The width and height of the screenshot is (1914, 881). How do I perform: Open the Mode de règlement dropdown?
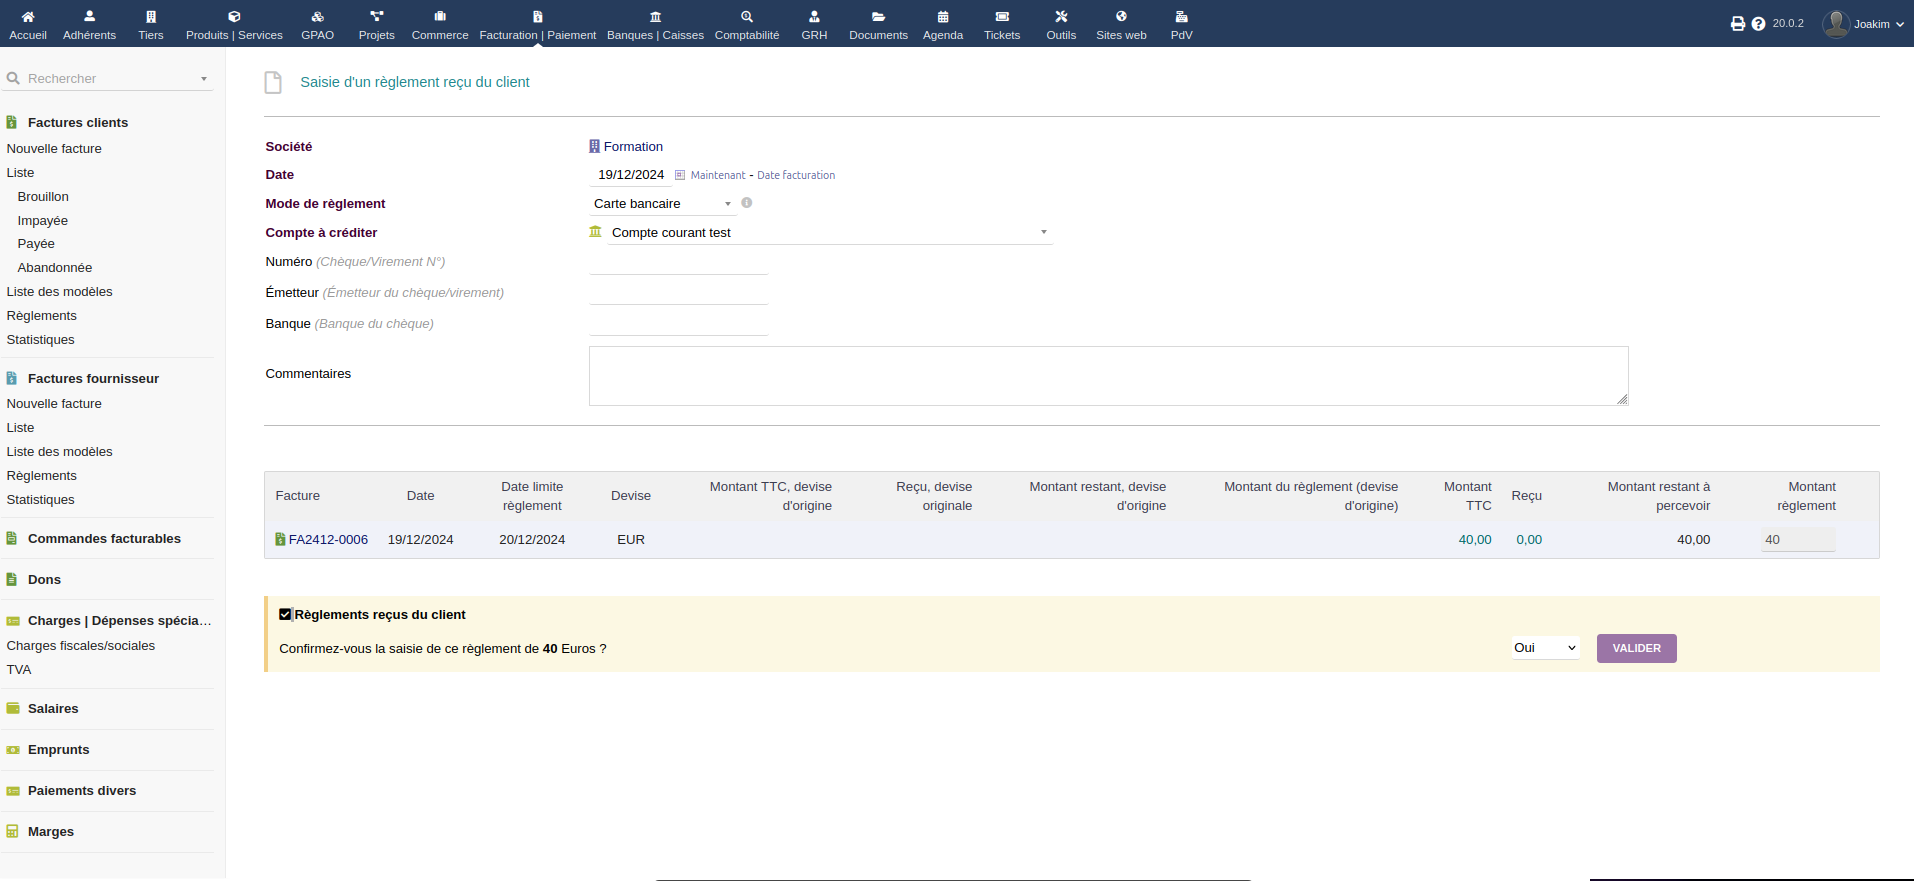(663, 204)
